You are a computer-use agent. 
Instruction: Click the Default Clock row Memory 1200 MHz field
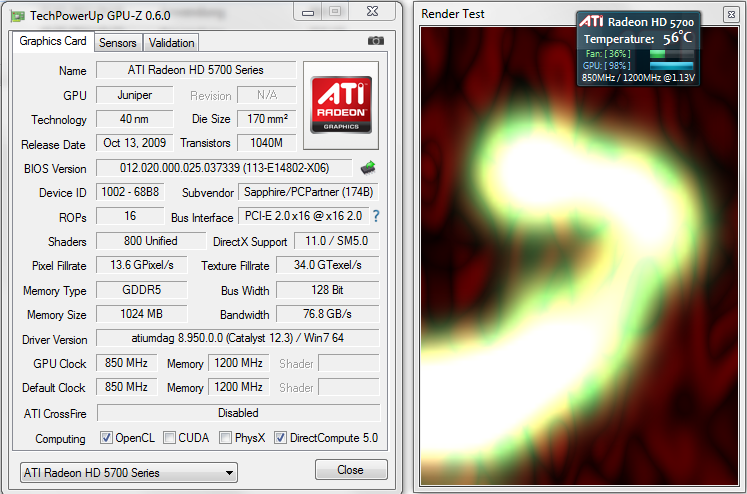click(x=239, y=387)
